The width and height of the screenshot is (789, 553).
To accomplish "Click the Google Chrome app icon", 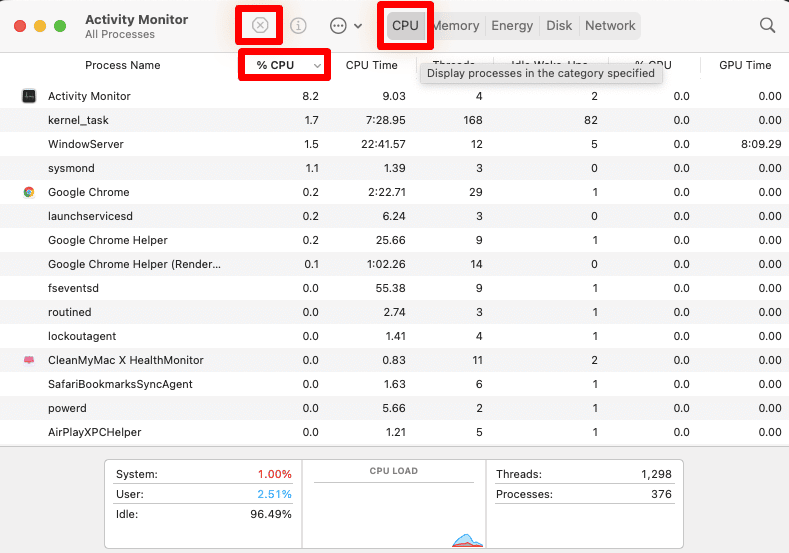I will 29,192.
